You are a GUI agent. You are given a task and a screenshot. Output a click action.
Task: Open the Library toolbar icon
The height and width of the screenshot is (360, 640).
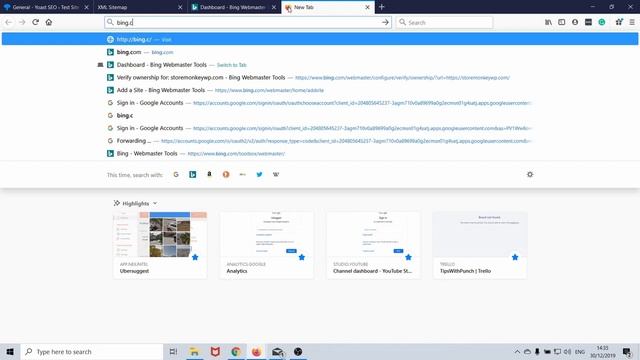pyautogui.click(x=548, y=22)
